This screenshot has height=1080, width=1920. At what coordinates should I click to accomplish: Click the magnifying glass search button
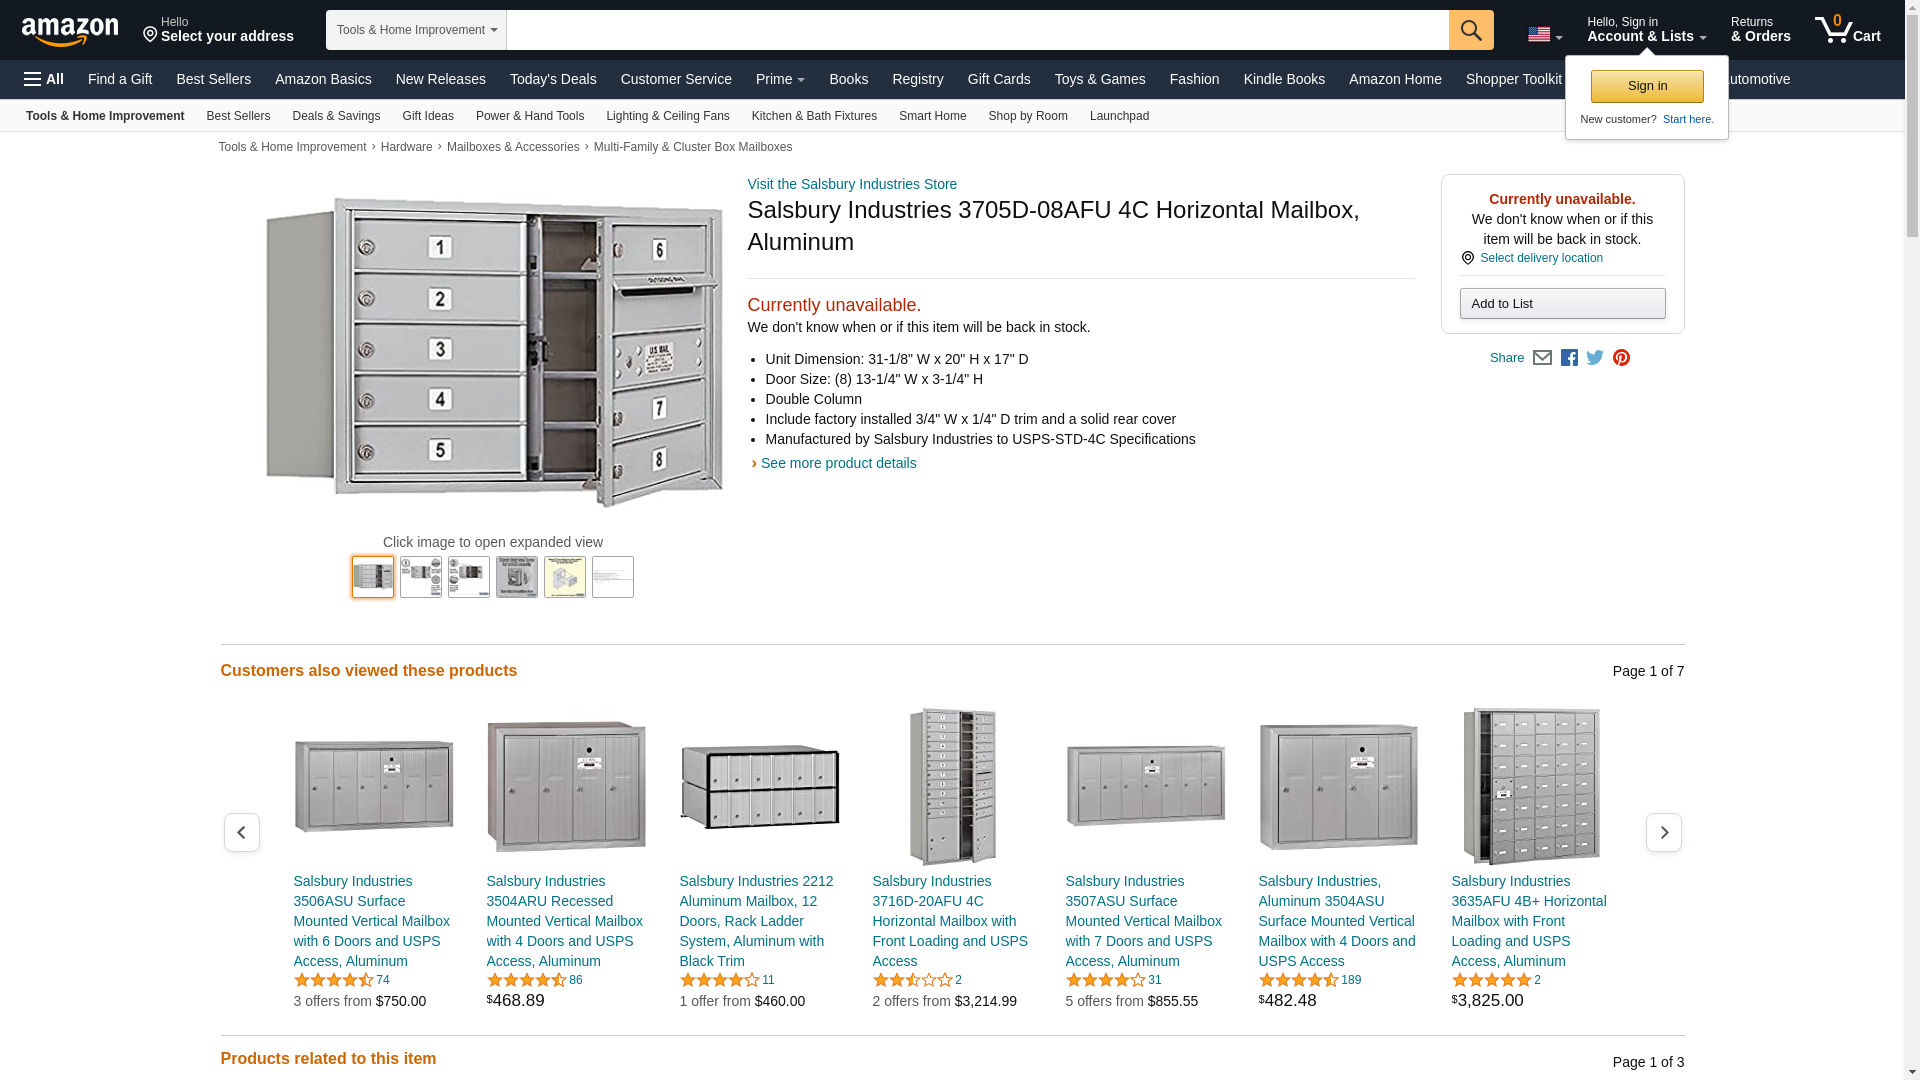pos(1470,30)
